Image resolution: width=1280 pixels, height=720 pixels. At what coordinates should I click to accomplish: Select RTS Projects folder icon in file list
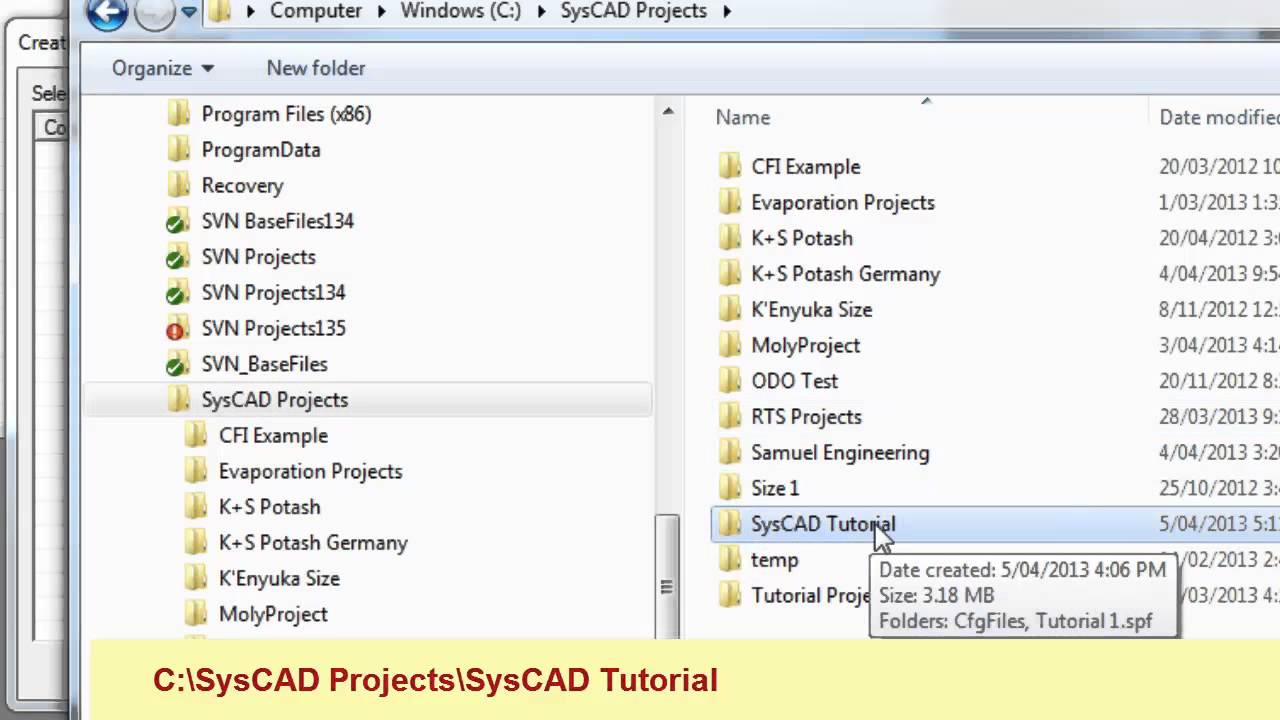click(x=730, y=417)
